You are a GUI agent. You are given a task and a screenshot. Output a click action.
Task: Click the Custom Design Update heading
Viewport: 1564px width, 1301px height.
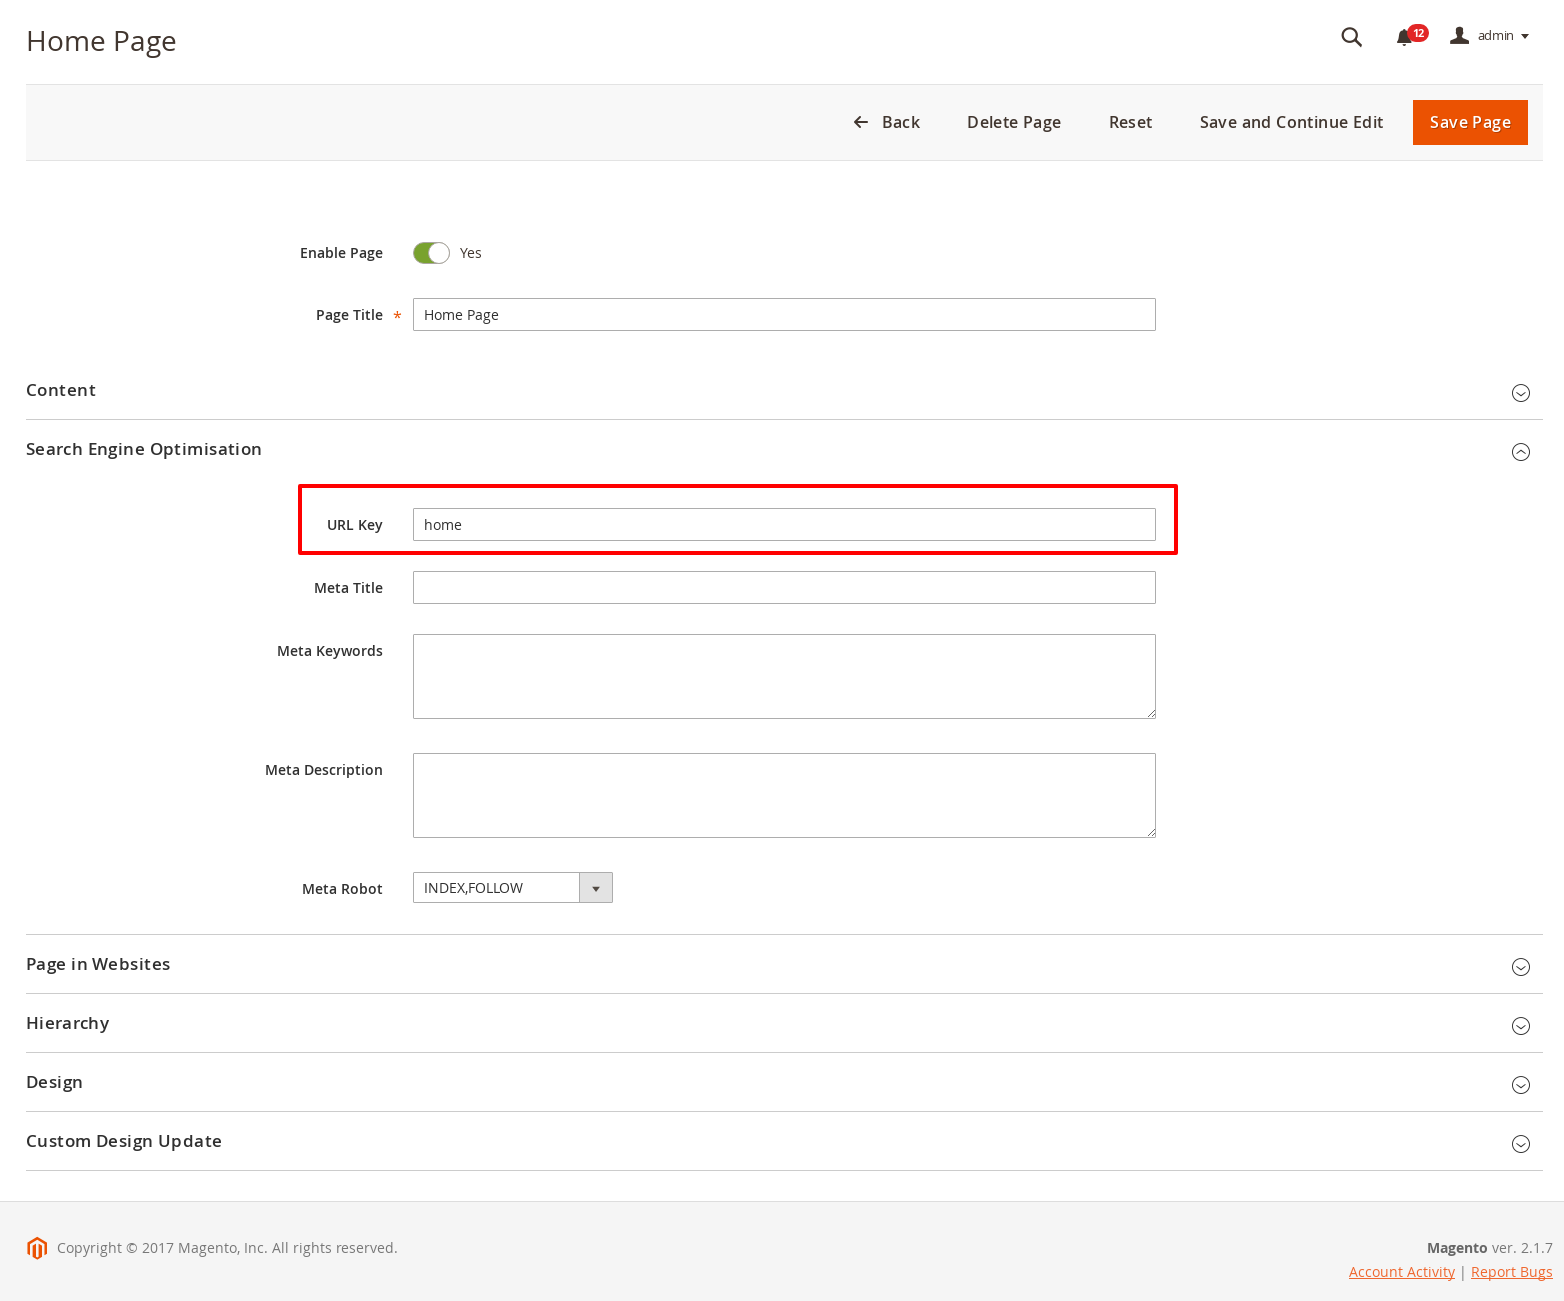[124, 1141]
